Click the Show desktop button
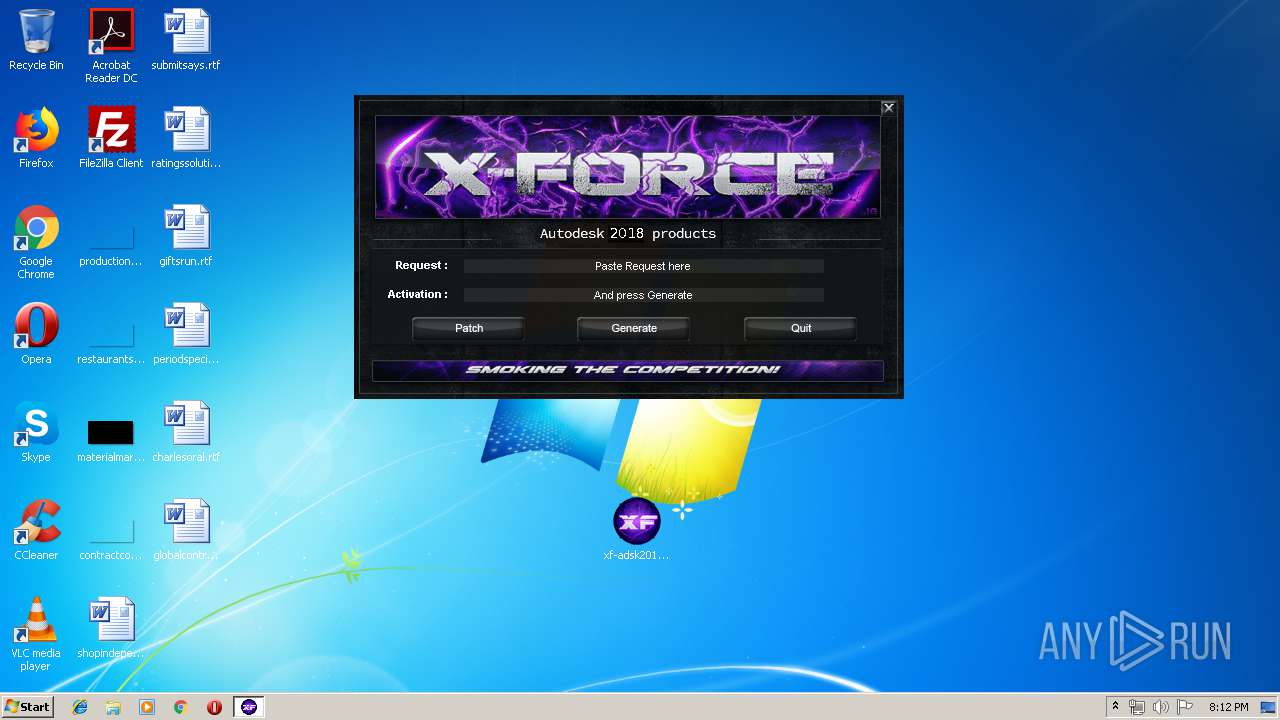This screenshot has width=1280, height=720. (x=1269, y=707)
